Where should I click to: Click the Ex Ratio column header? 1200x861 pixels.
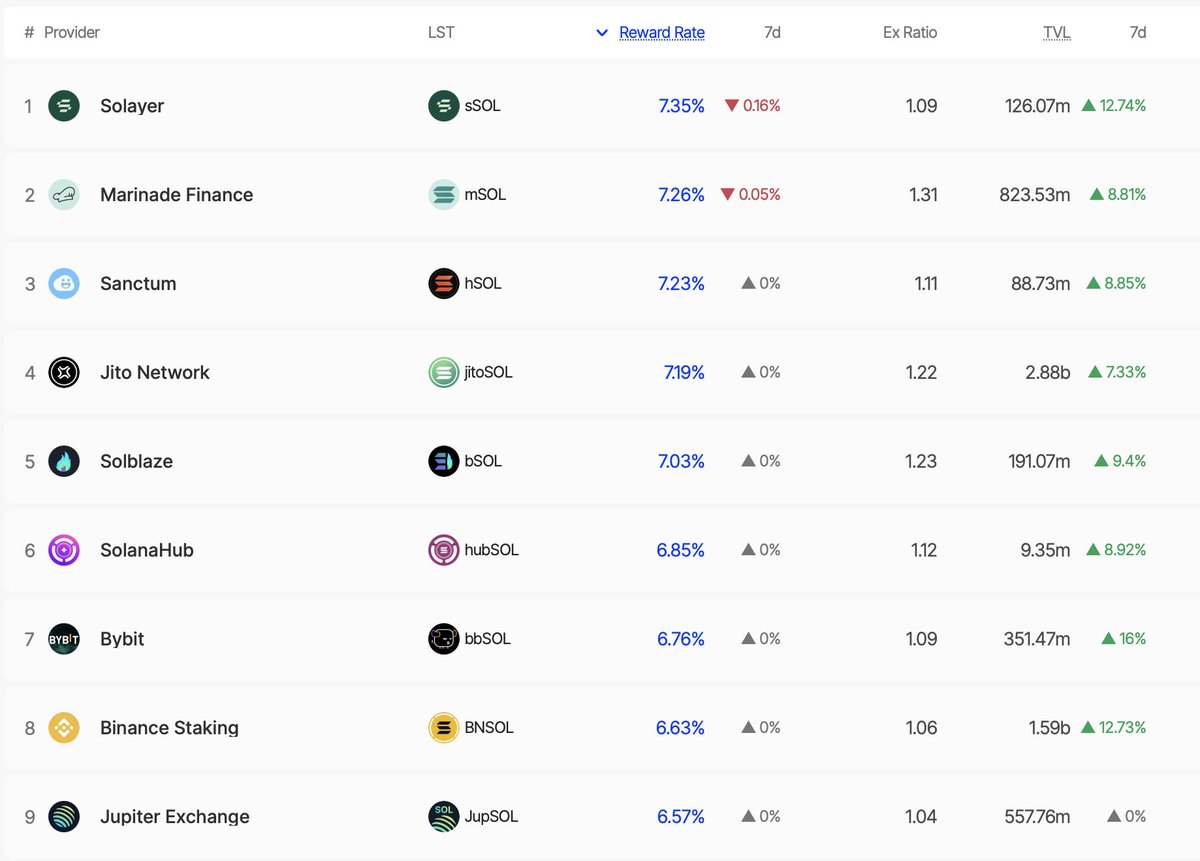[x=910, y=33]
